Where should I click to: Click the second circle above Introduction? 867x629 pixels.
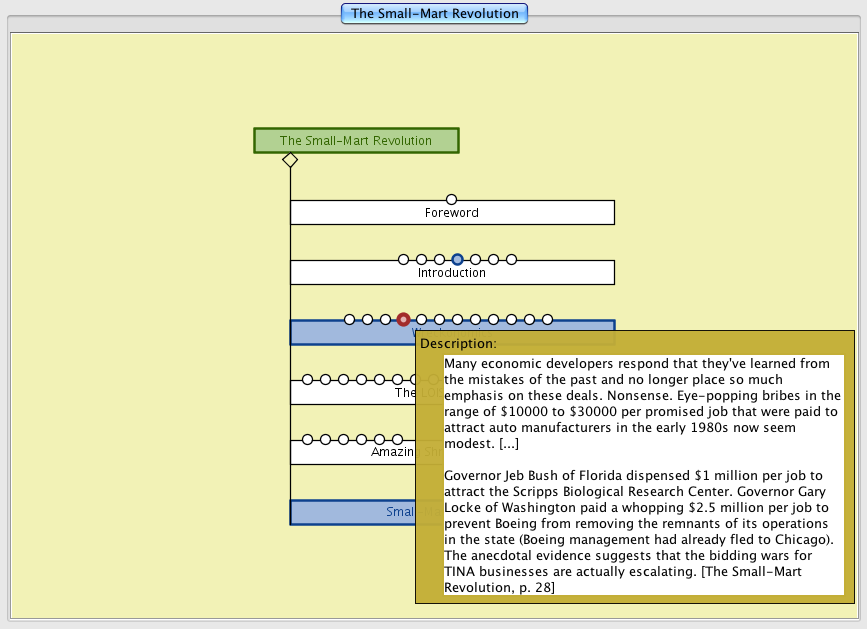(x=421, y=259)
